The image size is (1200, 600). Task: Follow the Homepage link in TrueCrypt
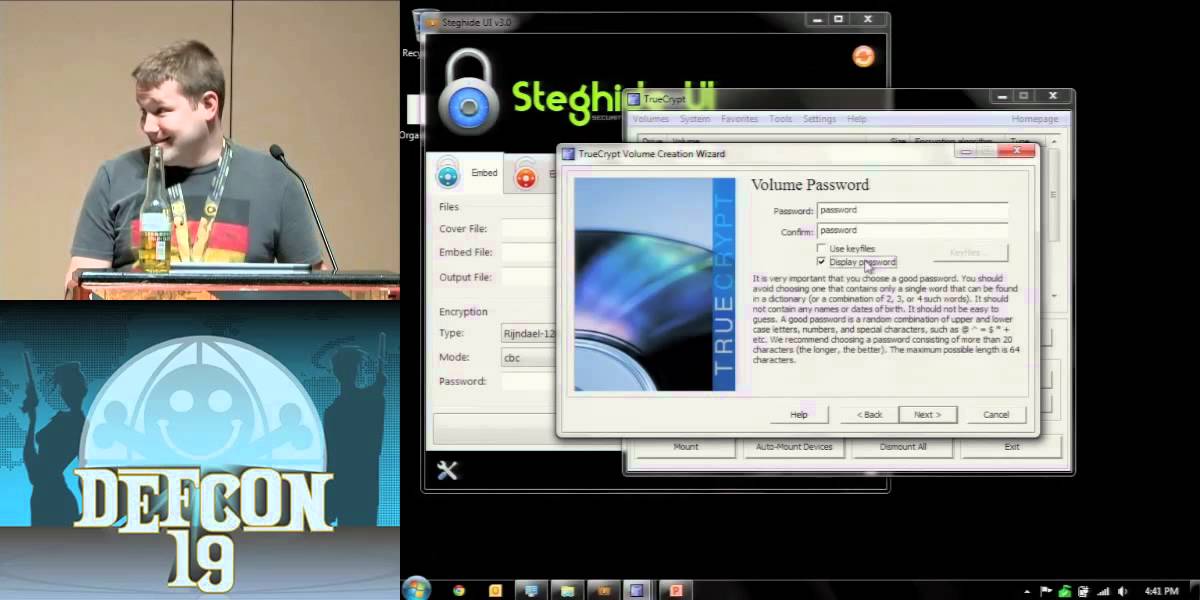click(x=1035, y=119)
